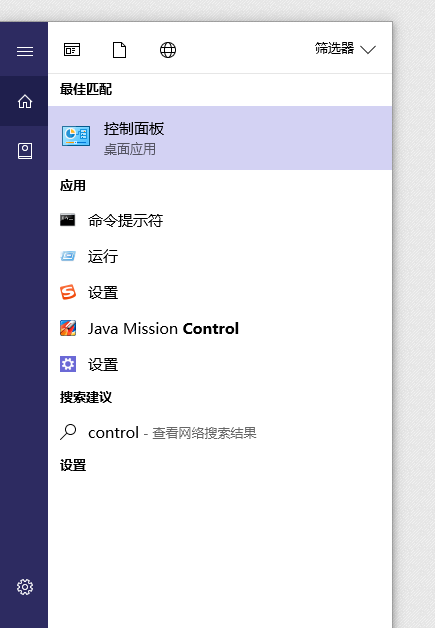
Task: Expand the 筛选器 filter dropdown
Action: [x=345, y=49]
